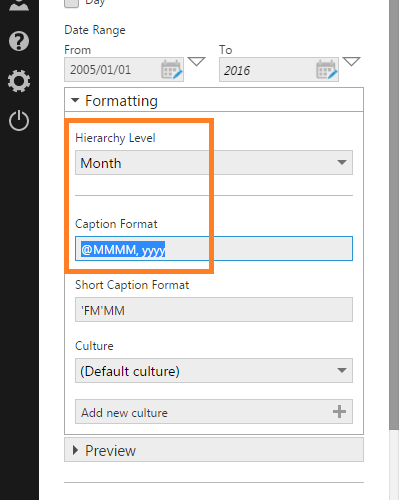Click the plus icon to add culture
The image size is (399, 500).
tap(339, 412)
